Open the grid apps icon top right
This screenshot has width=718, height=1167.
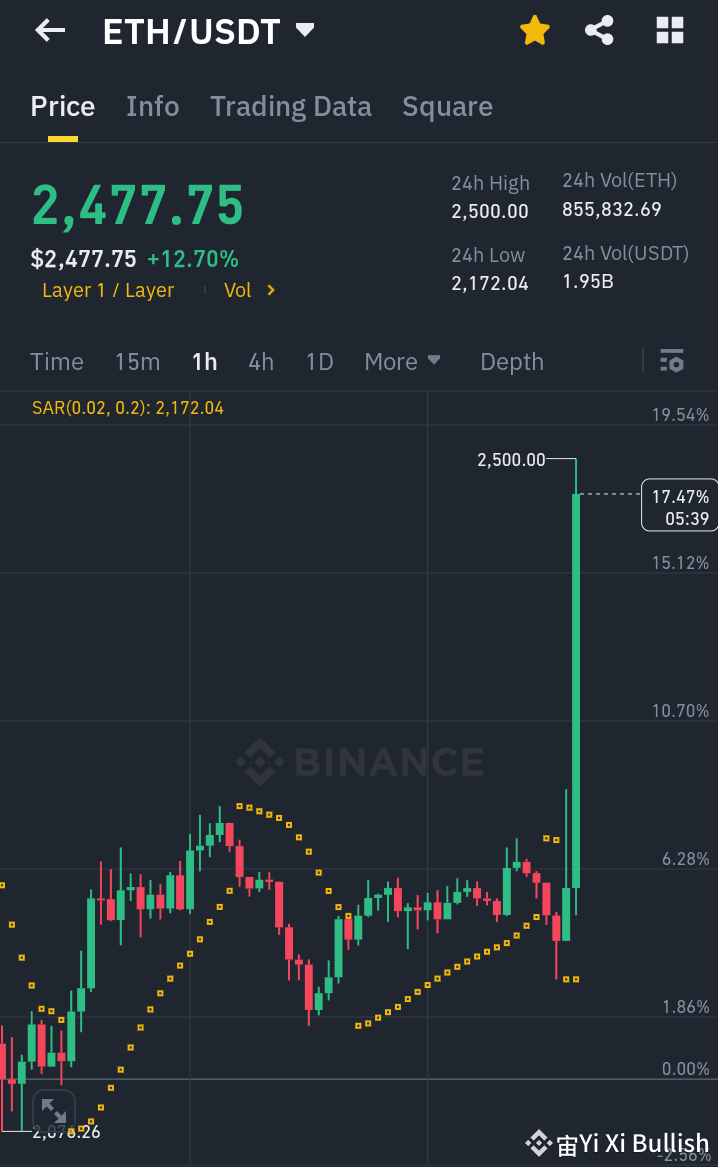pyautogui.click(x=668, y=30)
